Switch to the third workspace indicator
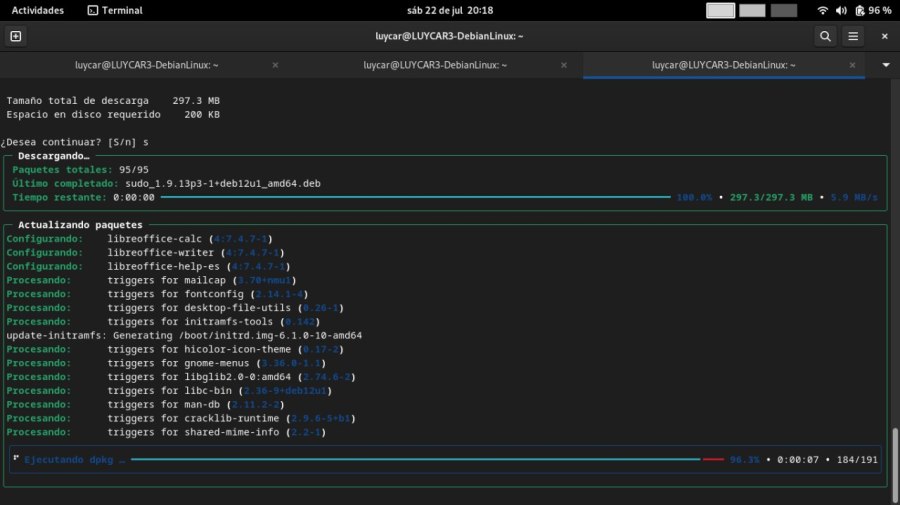Viewport: 900px width, 505px height. pyautogui.click(x=784, y=10)
